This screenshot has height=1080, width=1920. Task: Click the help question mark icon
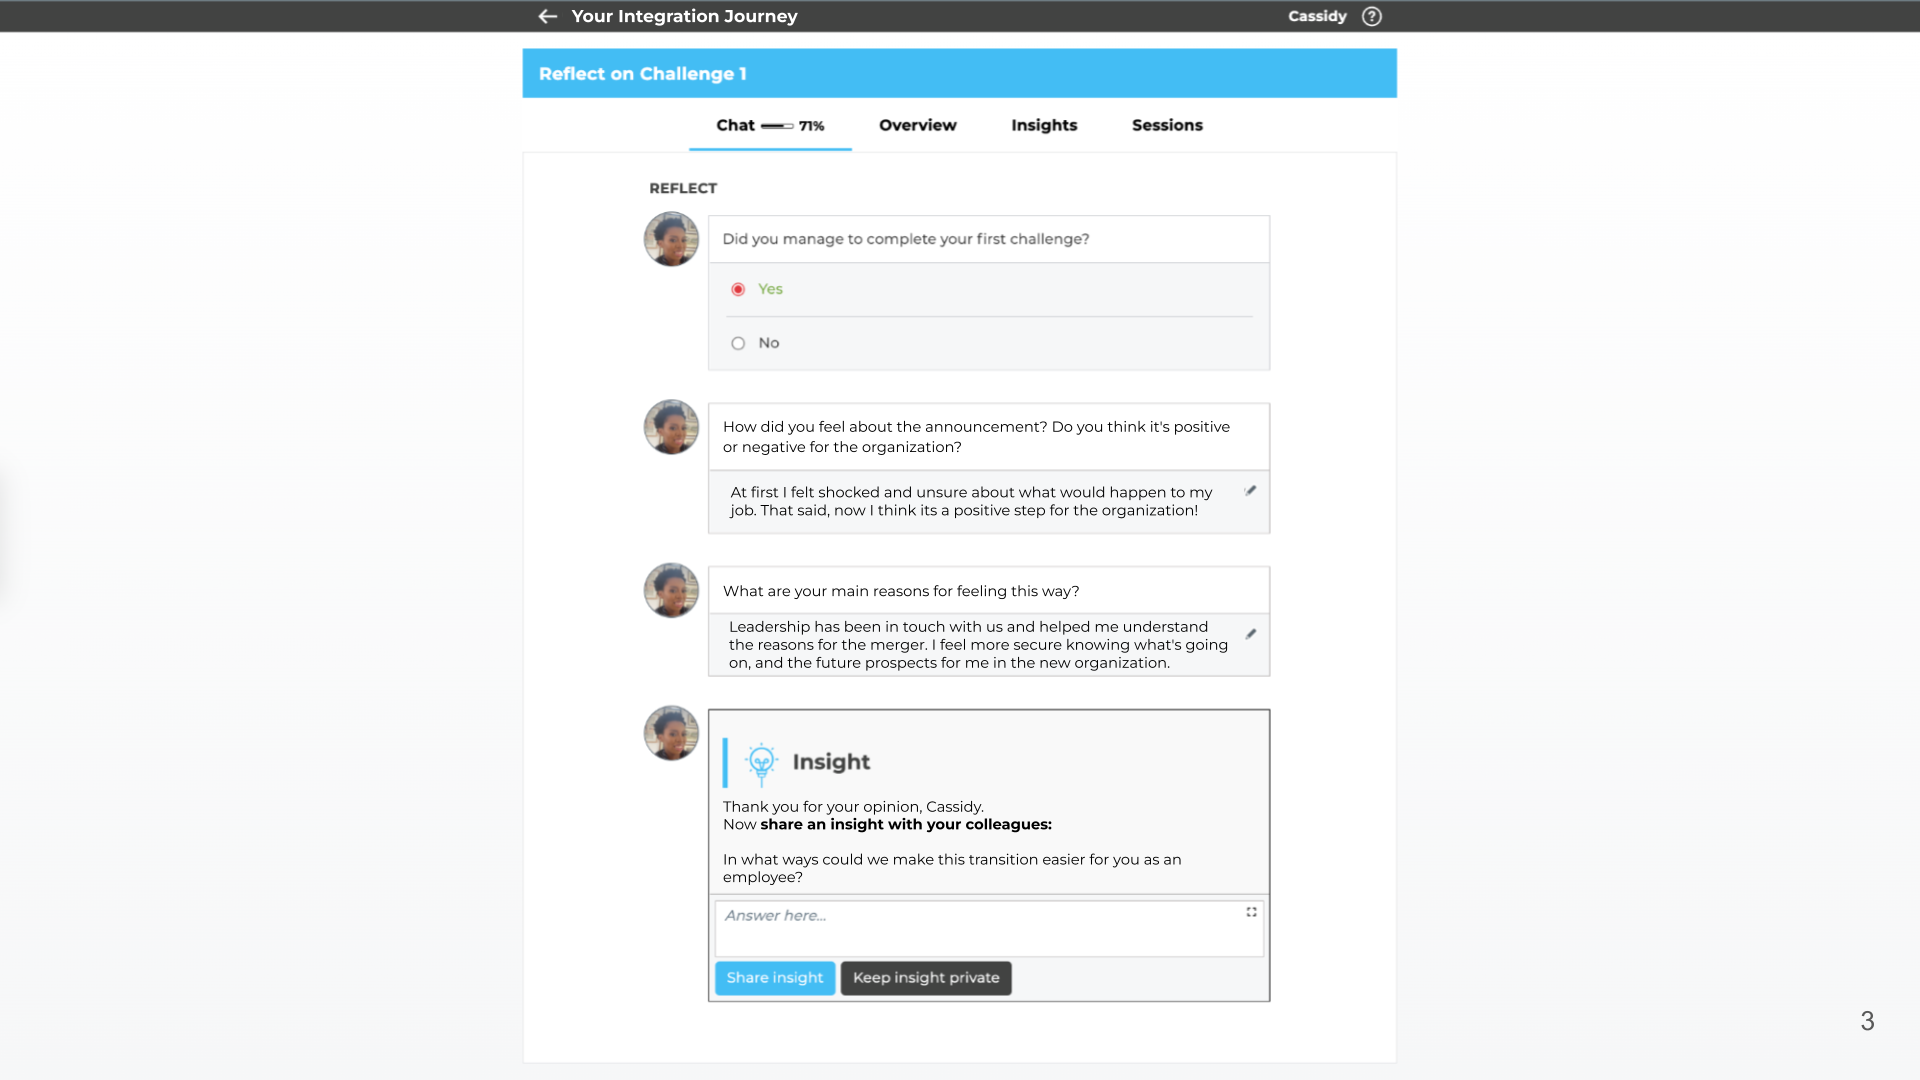click(1371, 16)
